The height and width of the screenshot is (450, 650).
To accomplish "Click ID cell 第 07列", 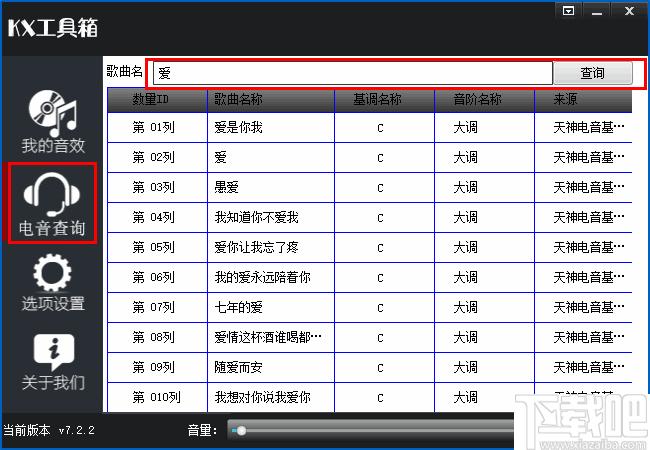I will click(157, 307).
